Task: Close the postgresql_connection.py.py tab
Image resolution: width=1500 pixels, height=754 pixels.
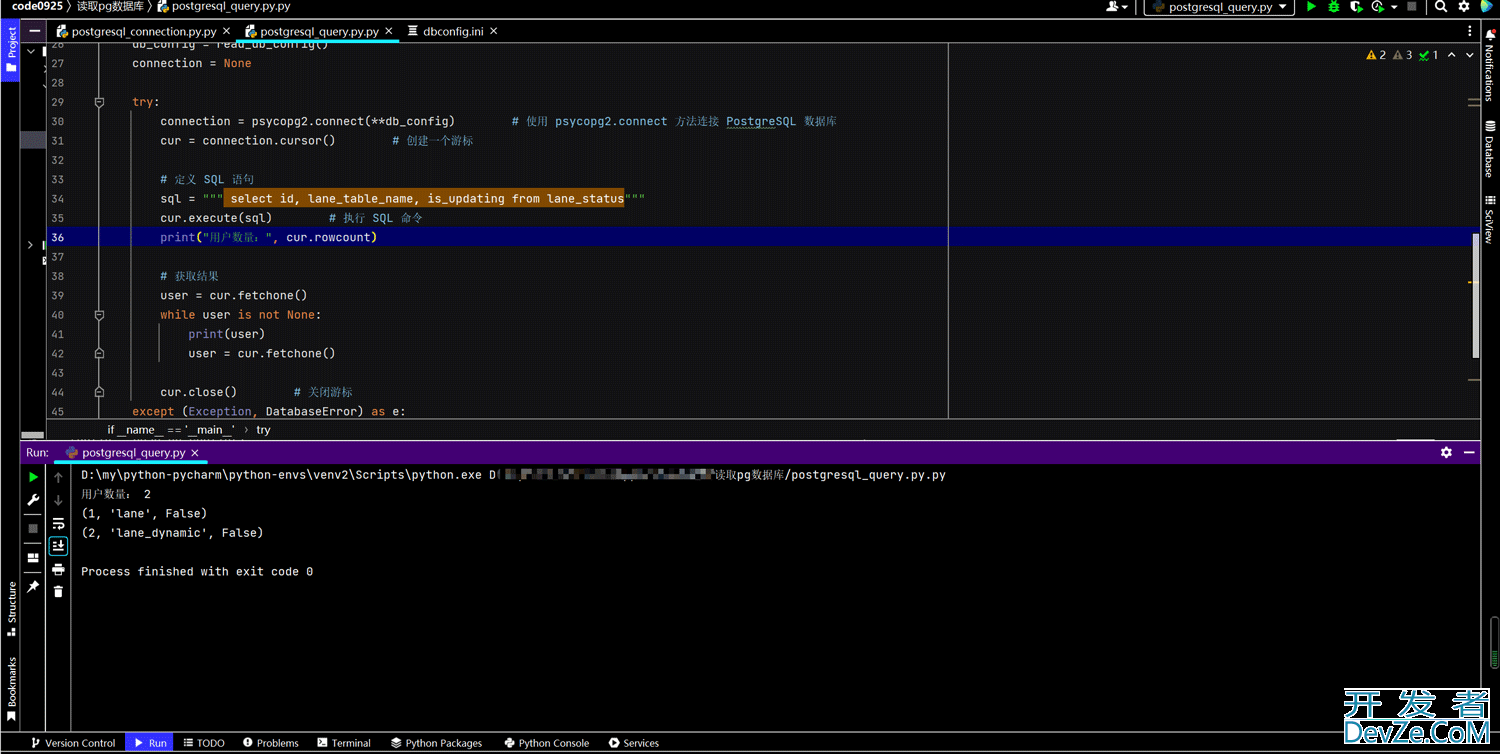Action: 227,31
